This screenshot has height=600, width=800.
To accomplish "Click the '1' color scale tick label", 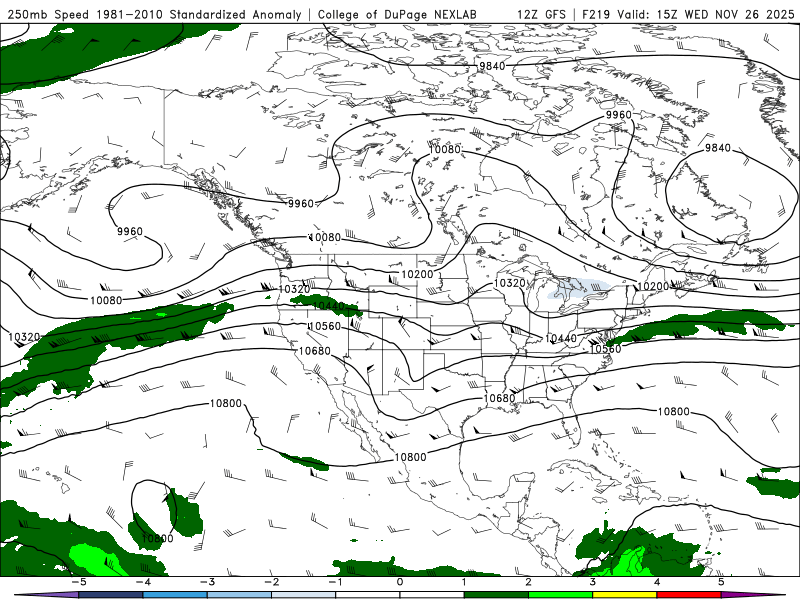I will pos(464,582).
